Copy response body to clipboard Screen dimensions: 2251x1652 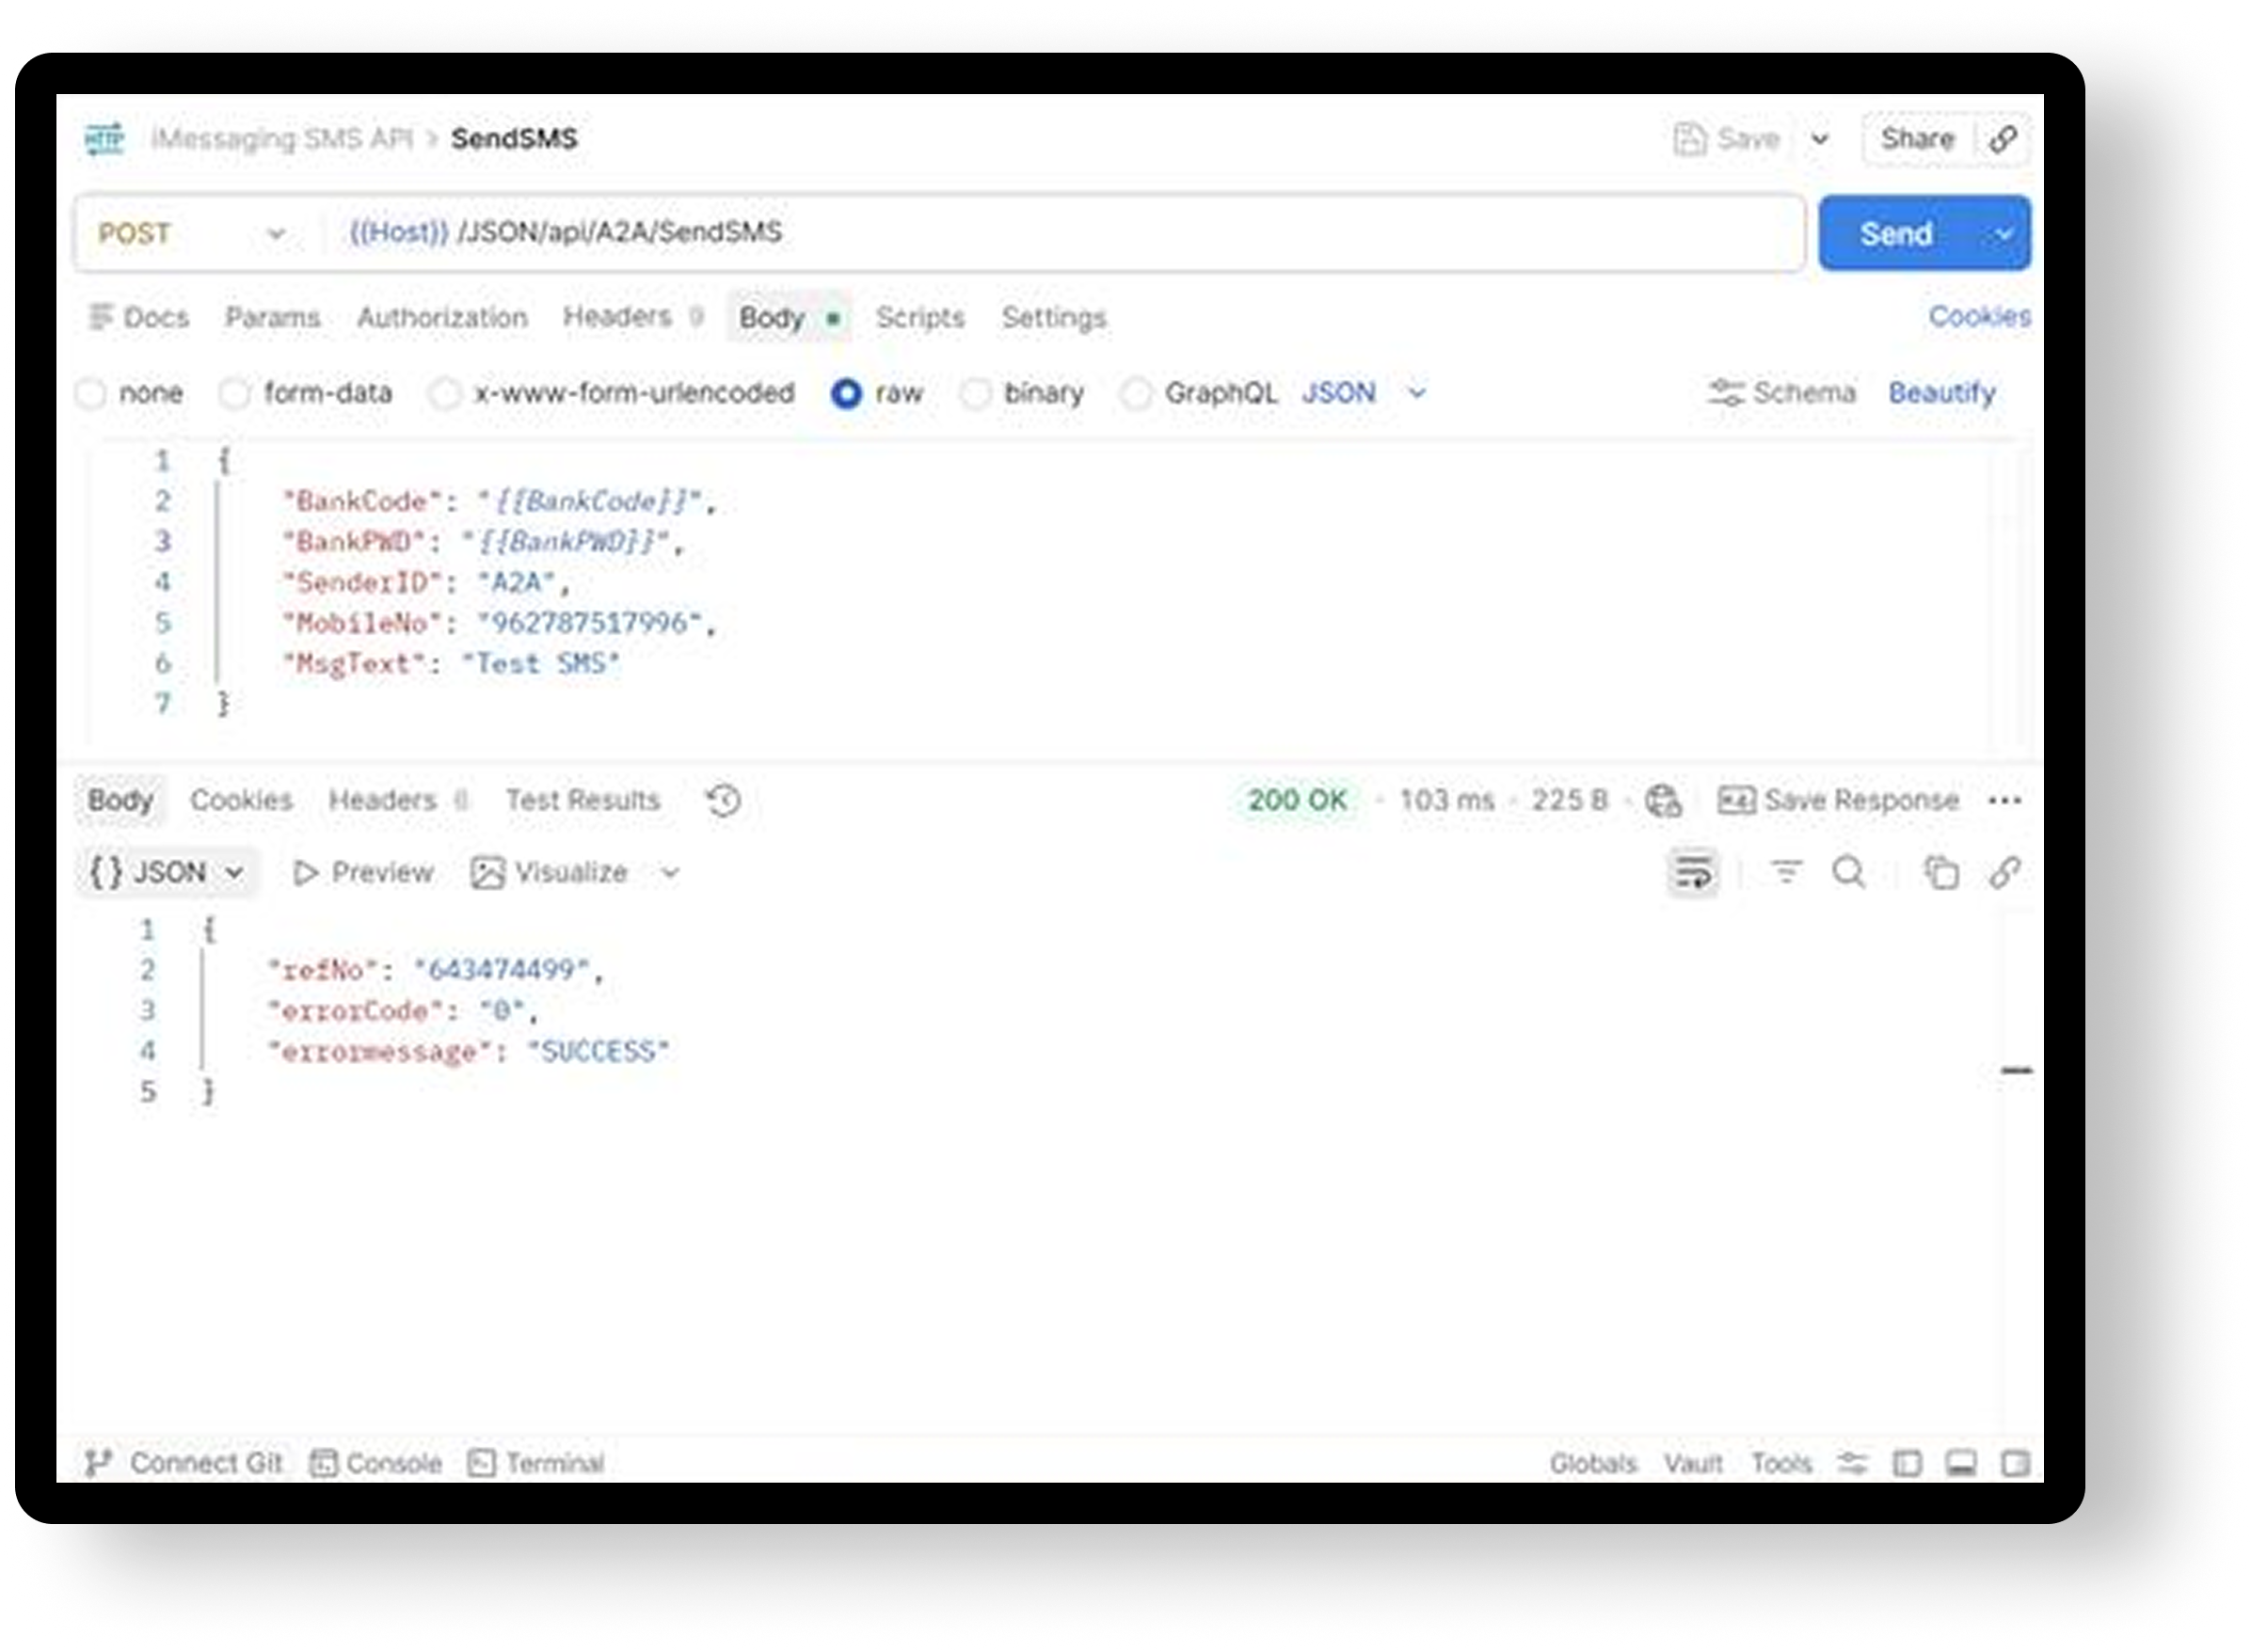(1941, 872)
